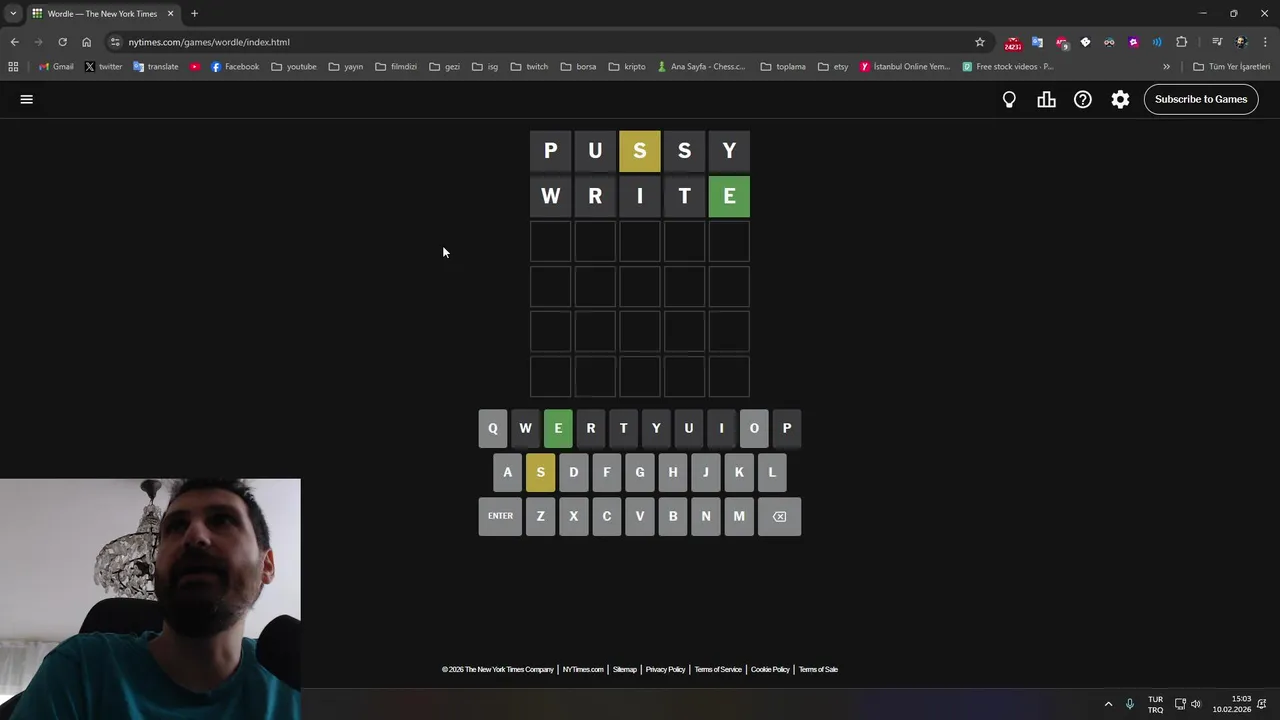Open the twitter bookmark
The height and width of the screenshot is (720, 1280).
click(103, 67)
